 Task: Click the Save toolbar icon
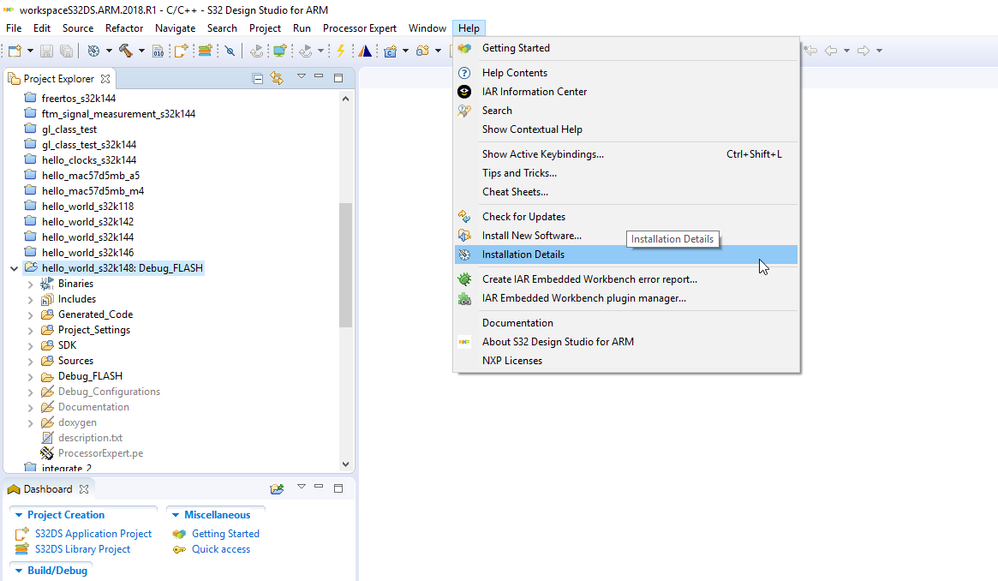point(46,51)
